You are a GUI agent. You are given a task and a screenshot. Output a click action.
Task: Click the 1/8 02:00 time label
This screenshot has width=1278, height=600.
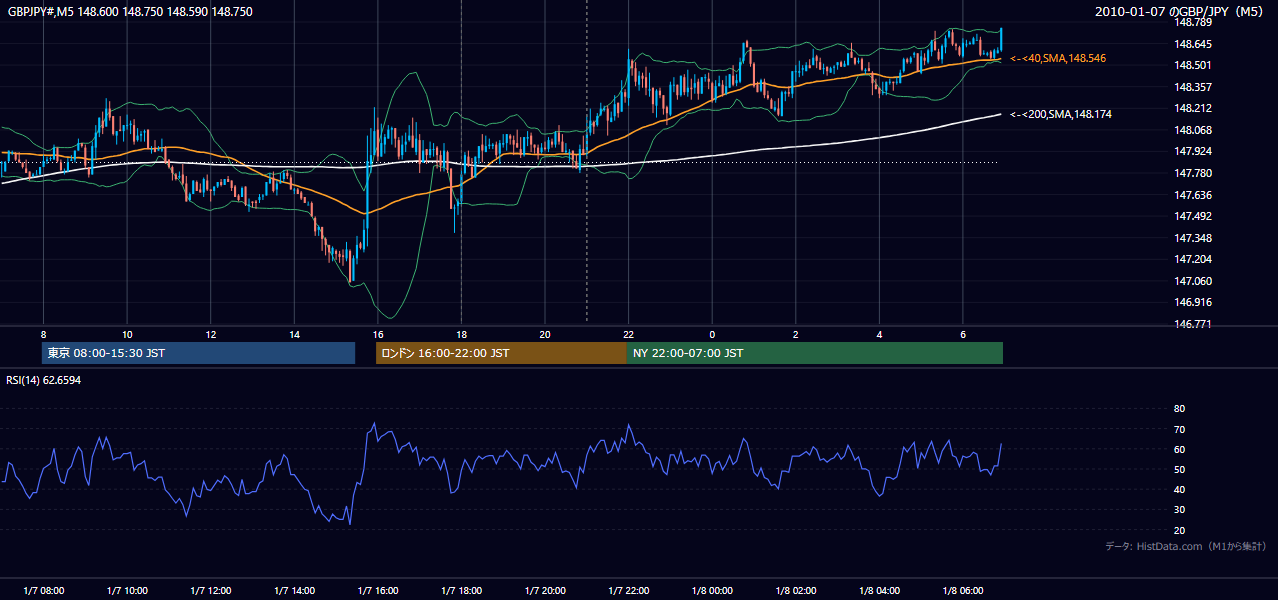click(795, 591)
